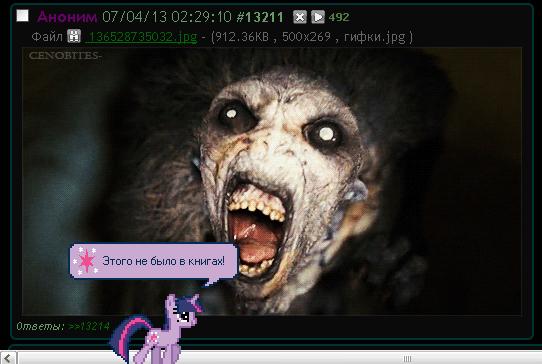Follow the reply link >>13214
This screenshot has height=364, width=542.
coord(89,326)
